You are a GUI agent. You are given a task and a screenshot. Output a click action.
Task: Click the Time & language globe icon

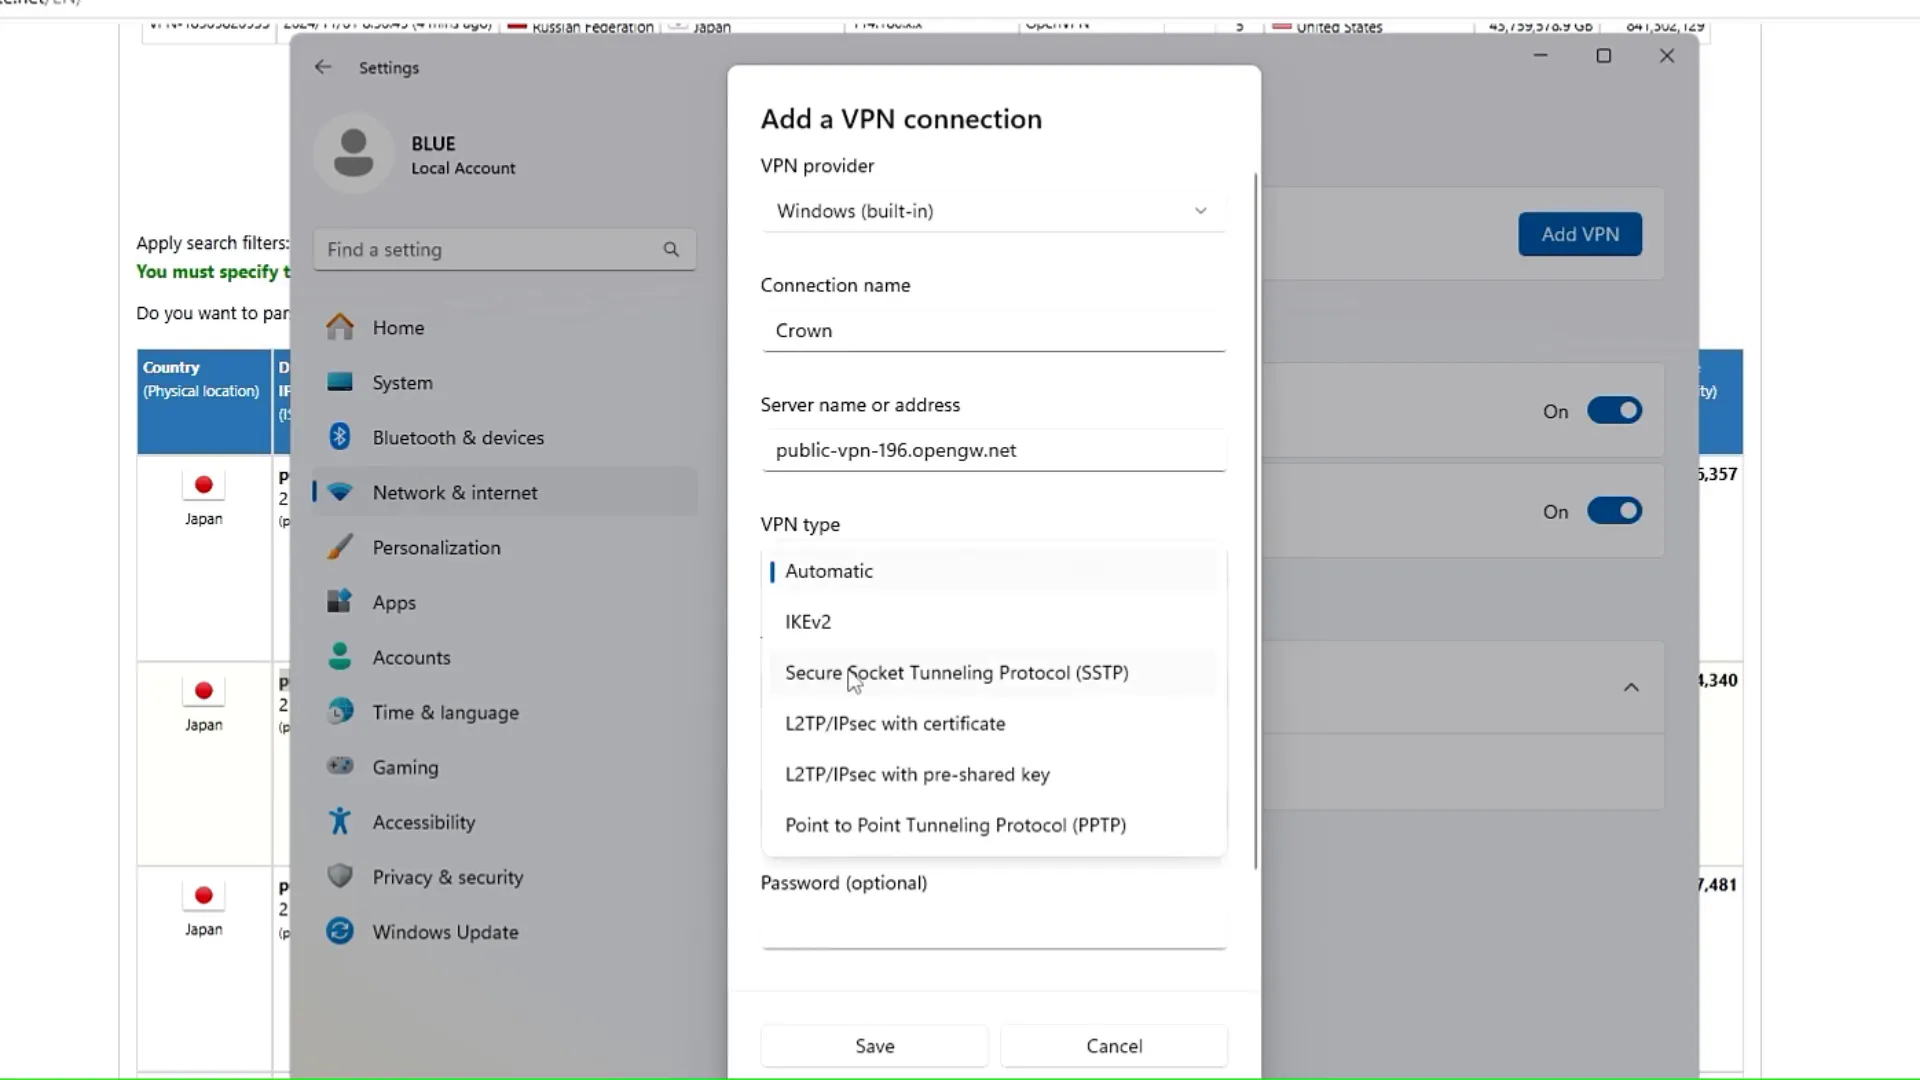[x=340, y=712]
